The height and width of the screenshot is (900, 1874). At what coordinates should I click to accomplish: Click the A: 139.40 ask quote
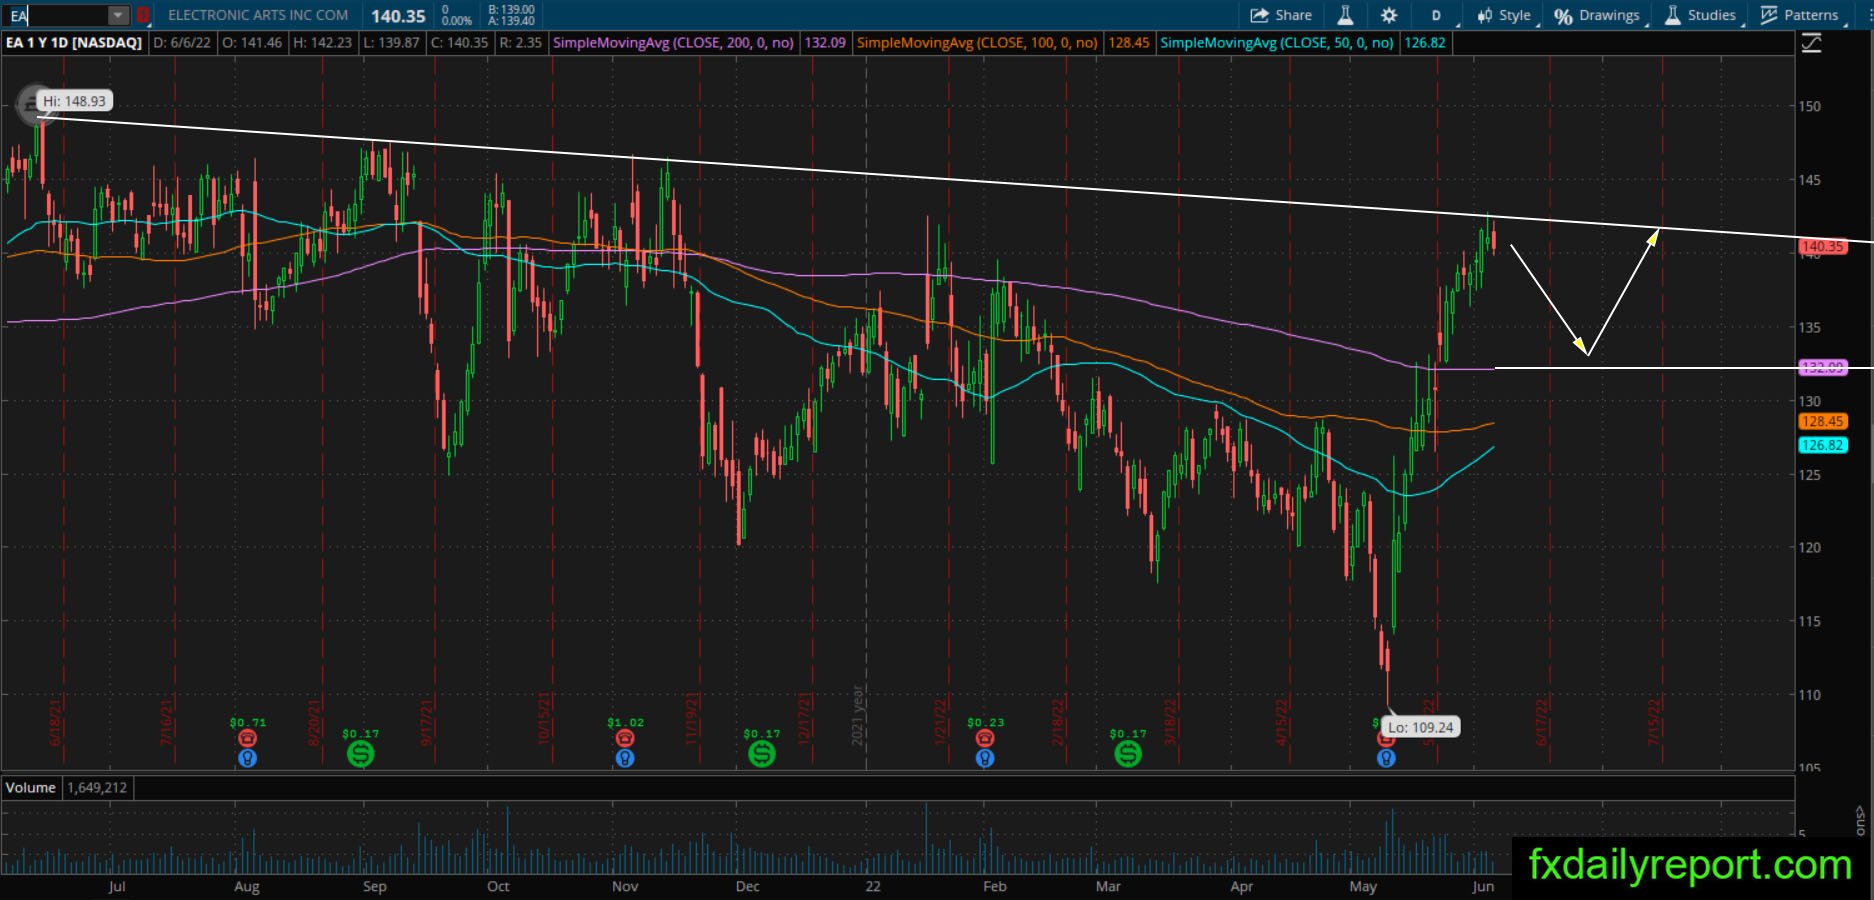[511, 21]
